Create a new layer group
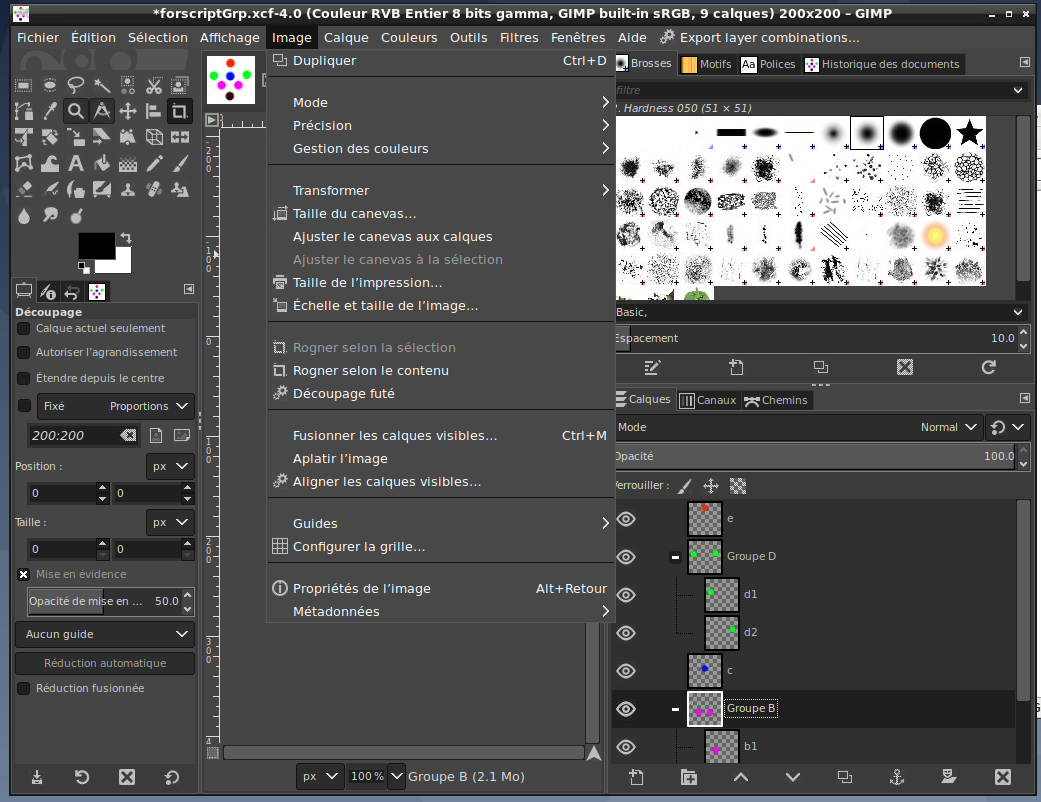 688,777
